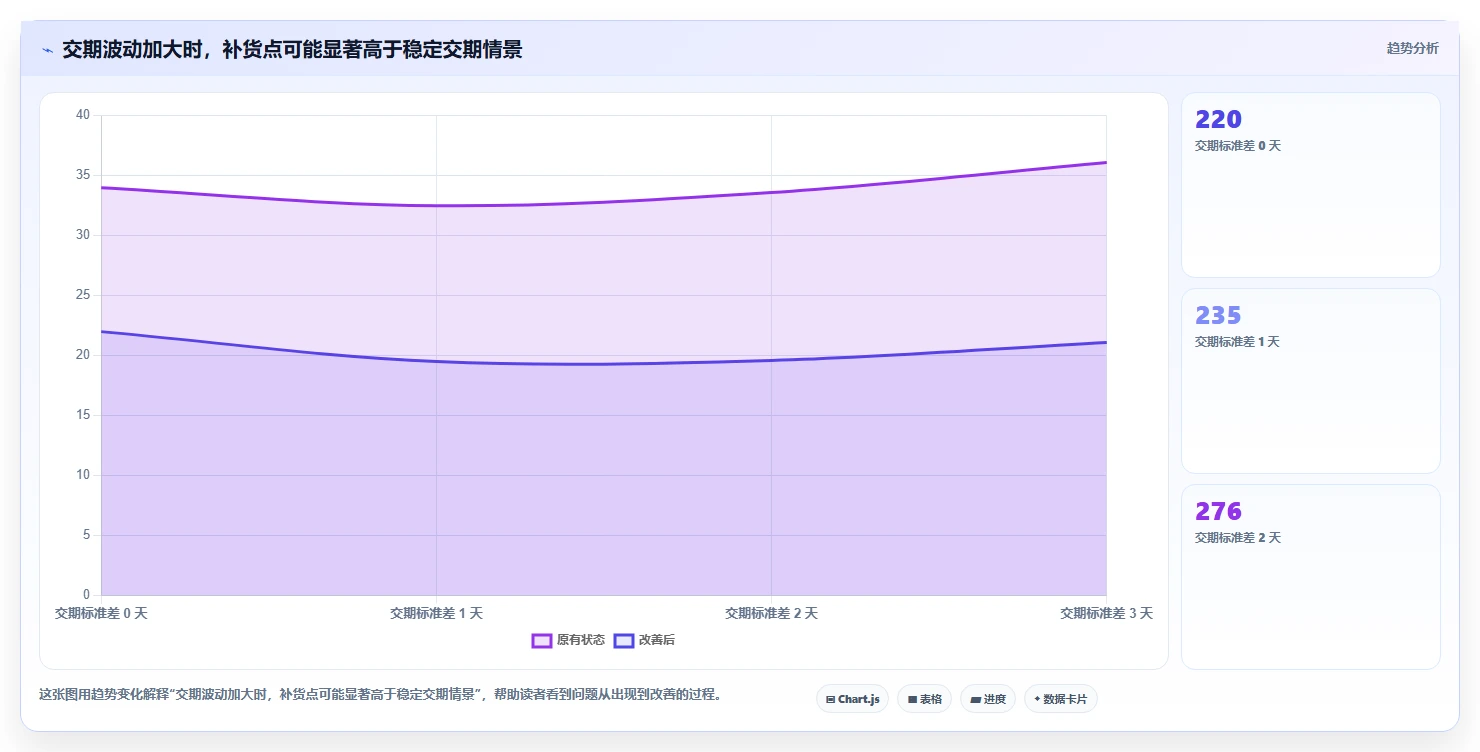The width and height of the screenshot is (1480, 752).
Task: Click the y-axis value 40
Action: pyautogui.click(x=83, y=115)
